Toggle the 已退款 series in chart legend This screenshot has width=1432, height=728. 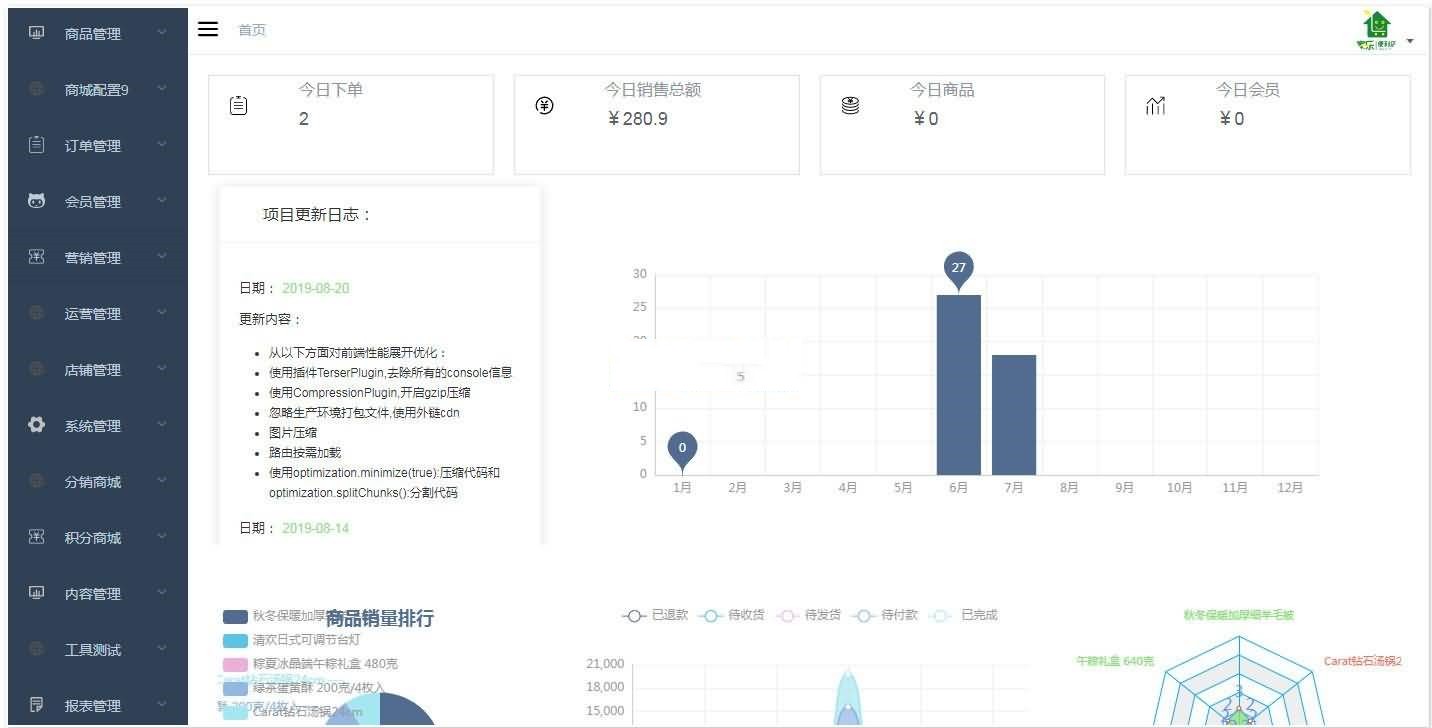click(655, 615)
